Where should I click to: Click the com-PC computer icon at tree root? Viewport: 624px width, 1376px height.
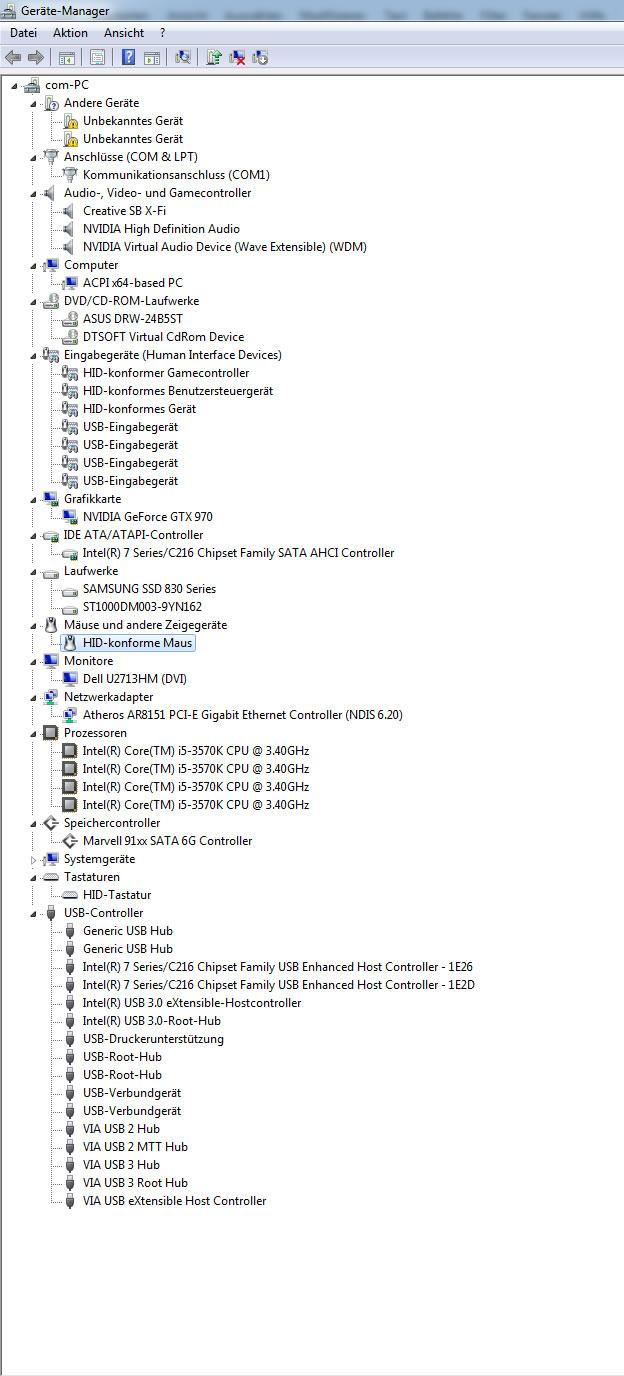coord(32,85)
